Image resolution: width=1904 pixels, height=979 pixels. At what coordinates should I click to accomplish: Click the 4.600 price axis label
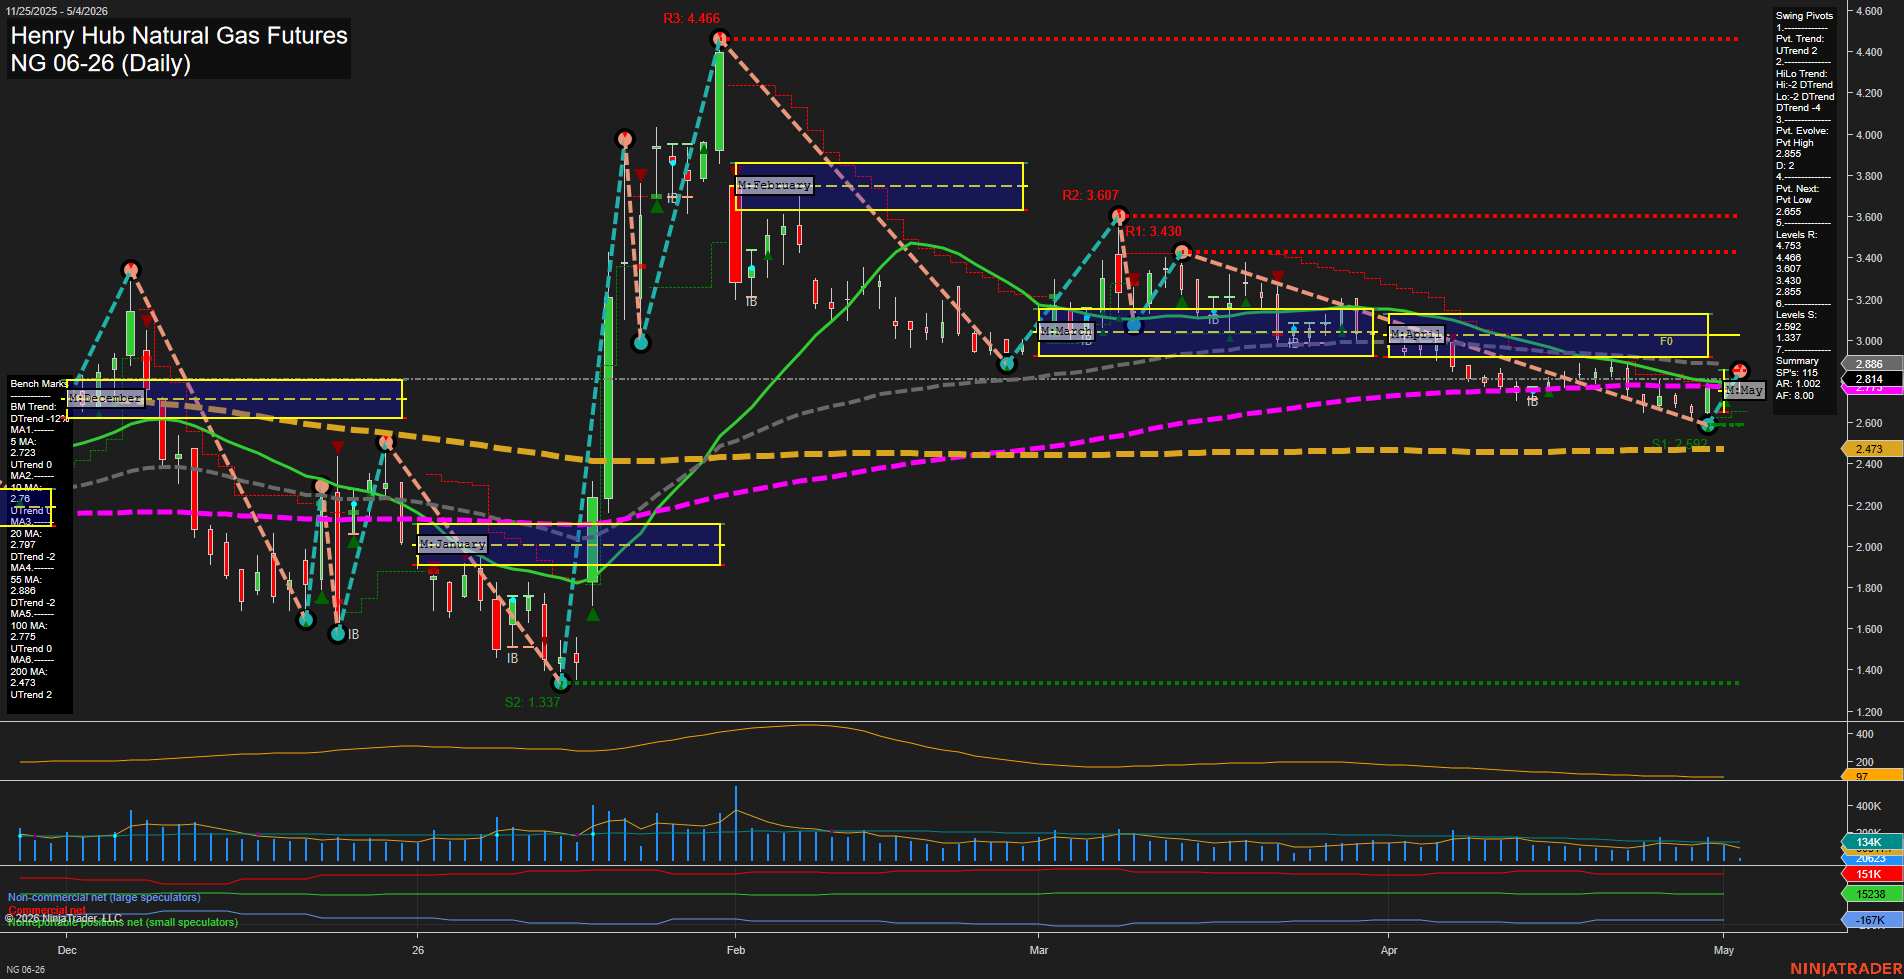click(1869, 11)
